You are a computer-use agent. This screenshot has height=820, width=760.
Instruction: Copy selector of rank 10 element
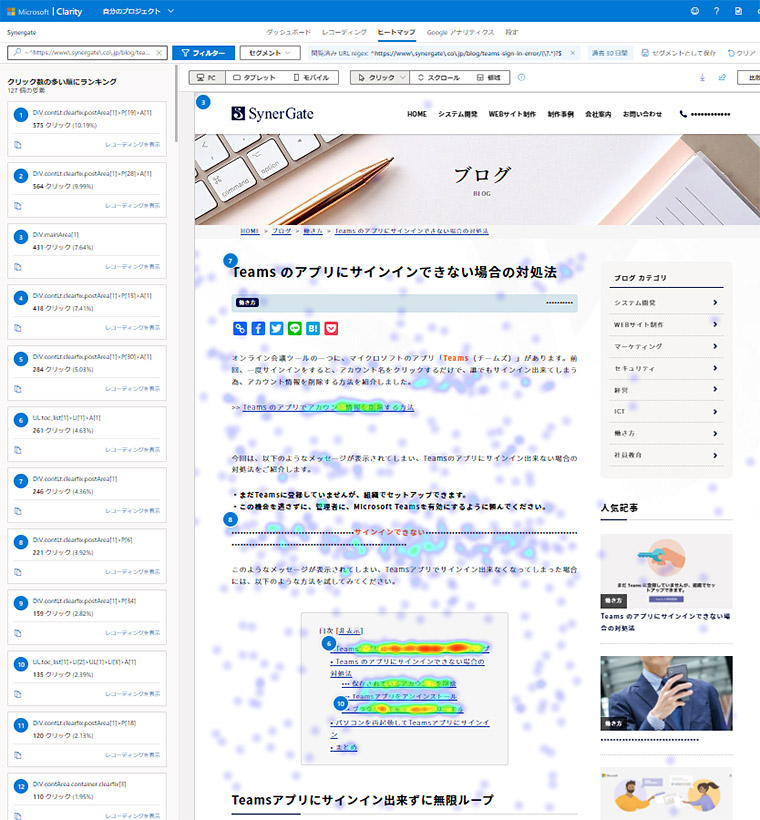click(18, 694)
